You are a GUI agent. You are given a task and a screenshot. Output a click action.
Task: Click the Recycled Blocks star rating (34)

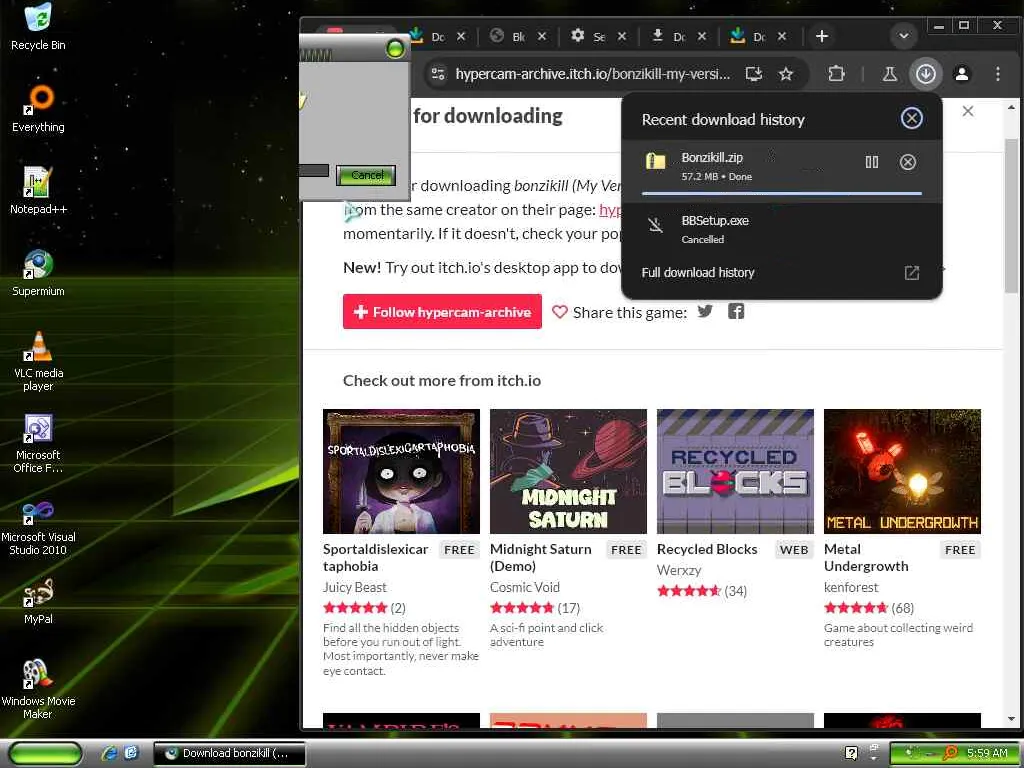pos(702,591)
